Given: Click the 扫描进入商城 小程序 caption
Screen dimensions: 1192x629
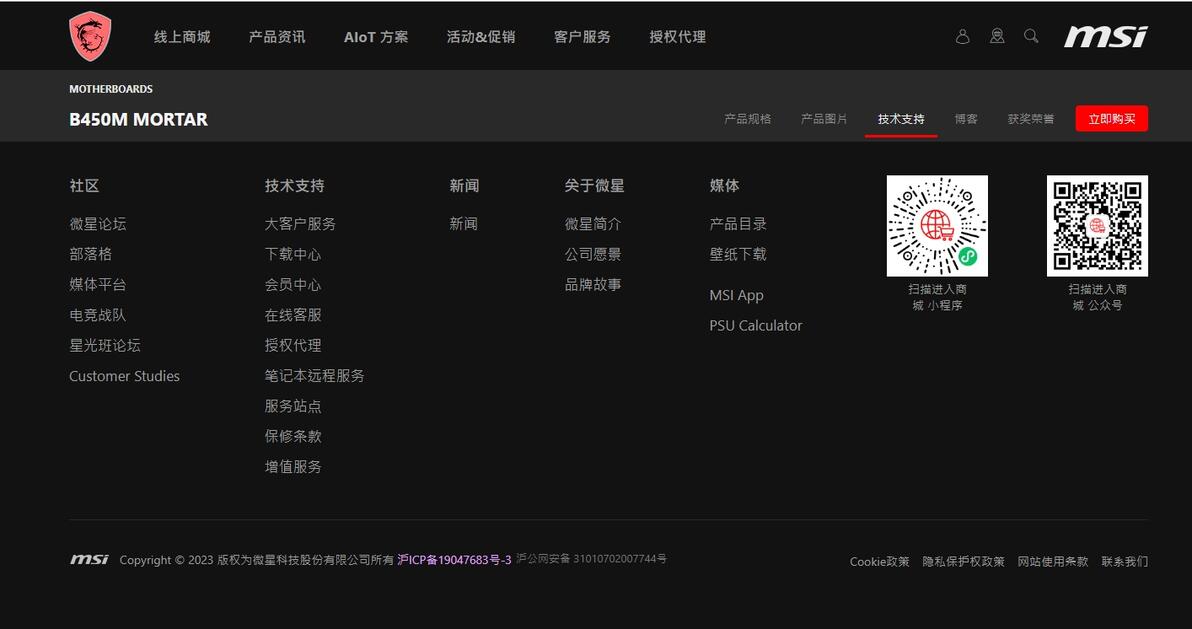Looking at the screenshot, I should pyautogui.click(x=937, y=297).
